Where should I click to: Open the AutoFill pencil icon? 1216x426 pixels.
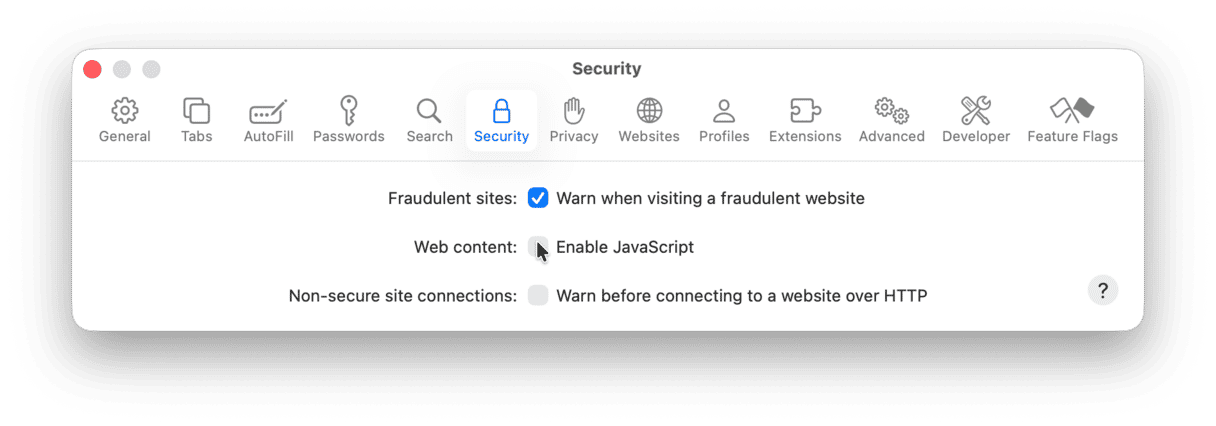[x=268, y=110]
